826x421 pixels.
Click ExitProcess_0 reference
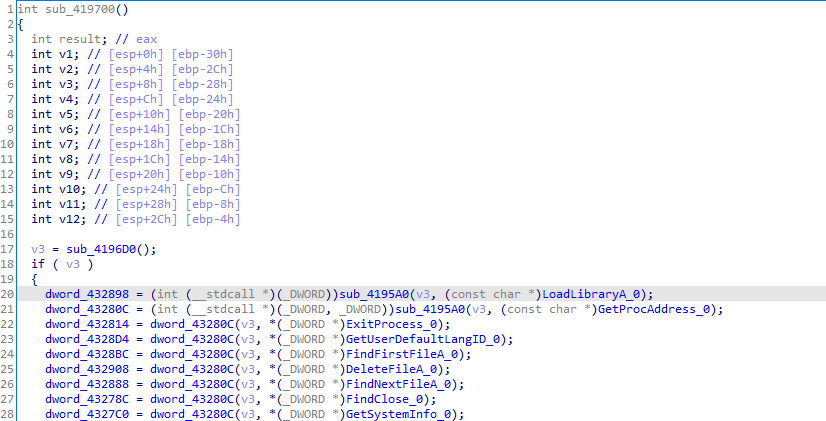[x=391, y=324]
